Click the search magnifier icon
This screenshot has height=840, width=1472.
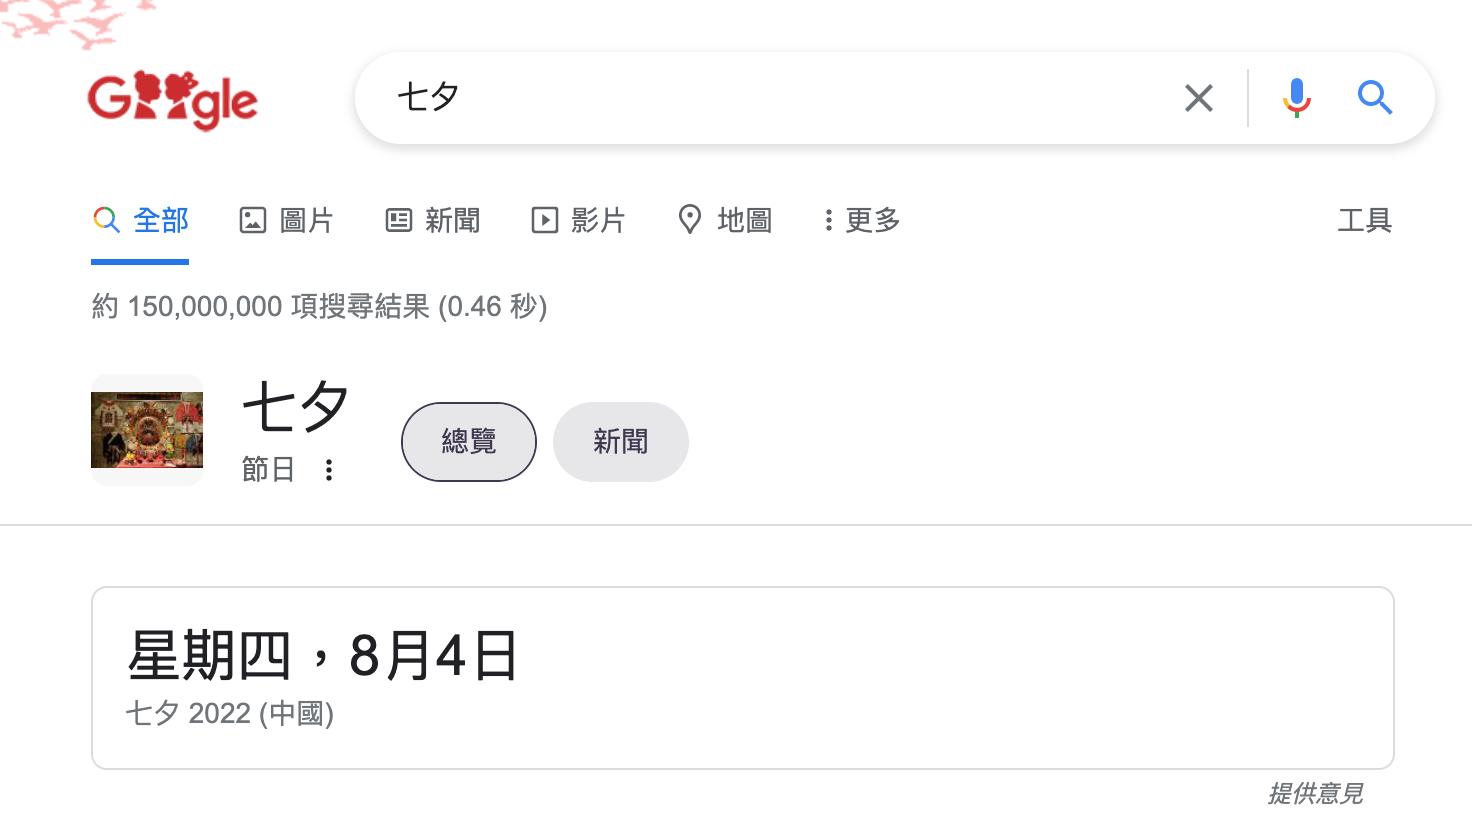pyautogui.click(x=1374, y=98)
